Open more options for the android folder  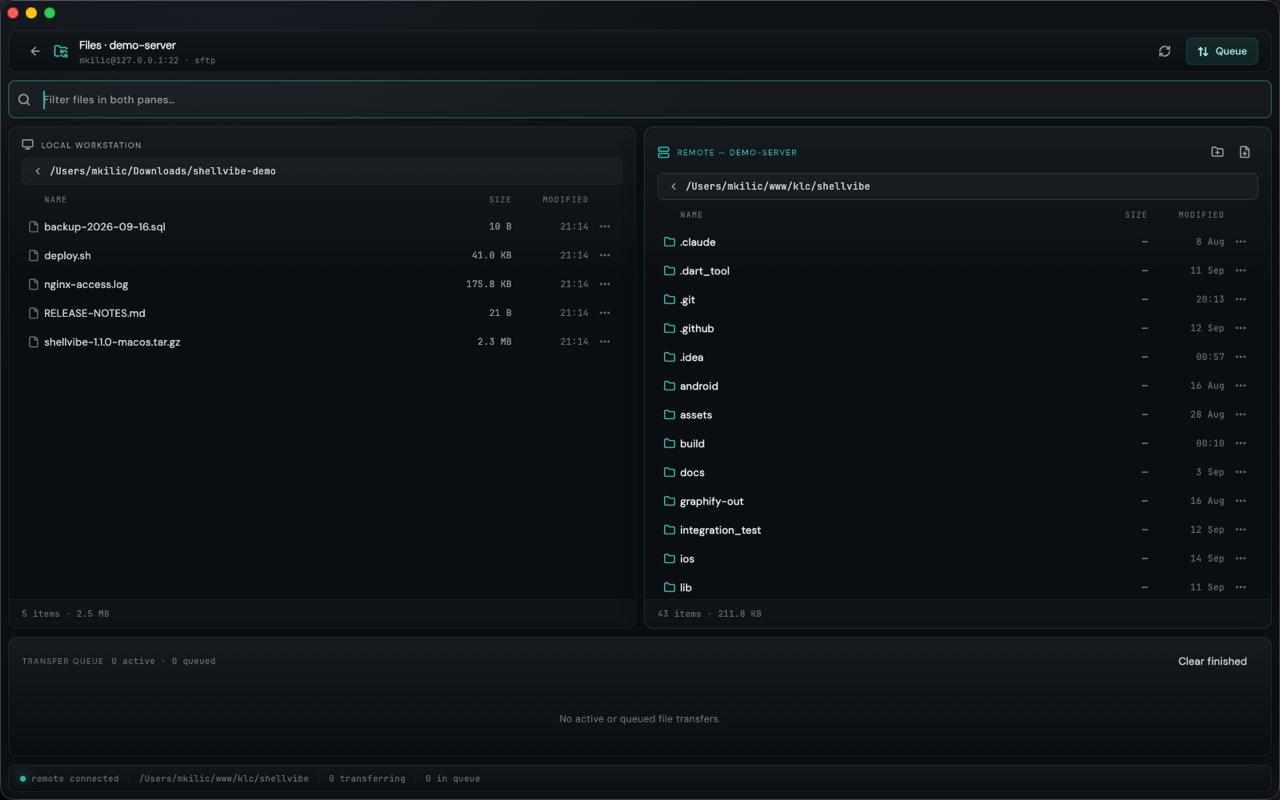(1241, 386)
